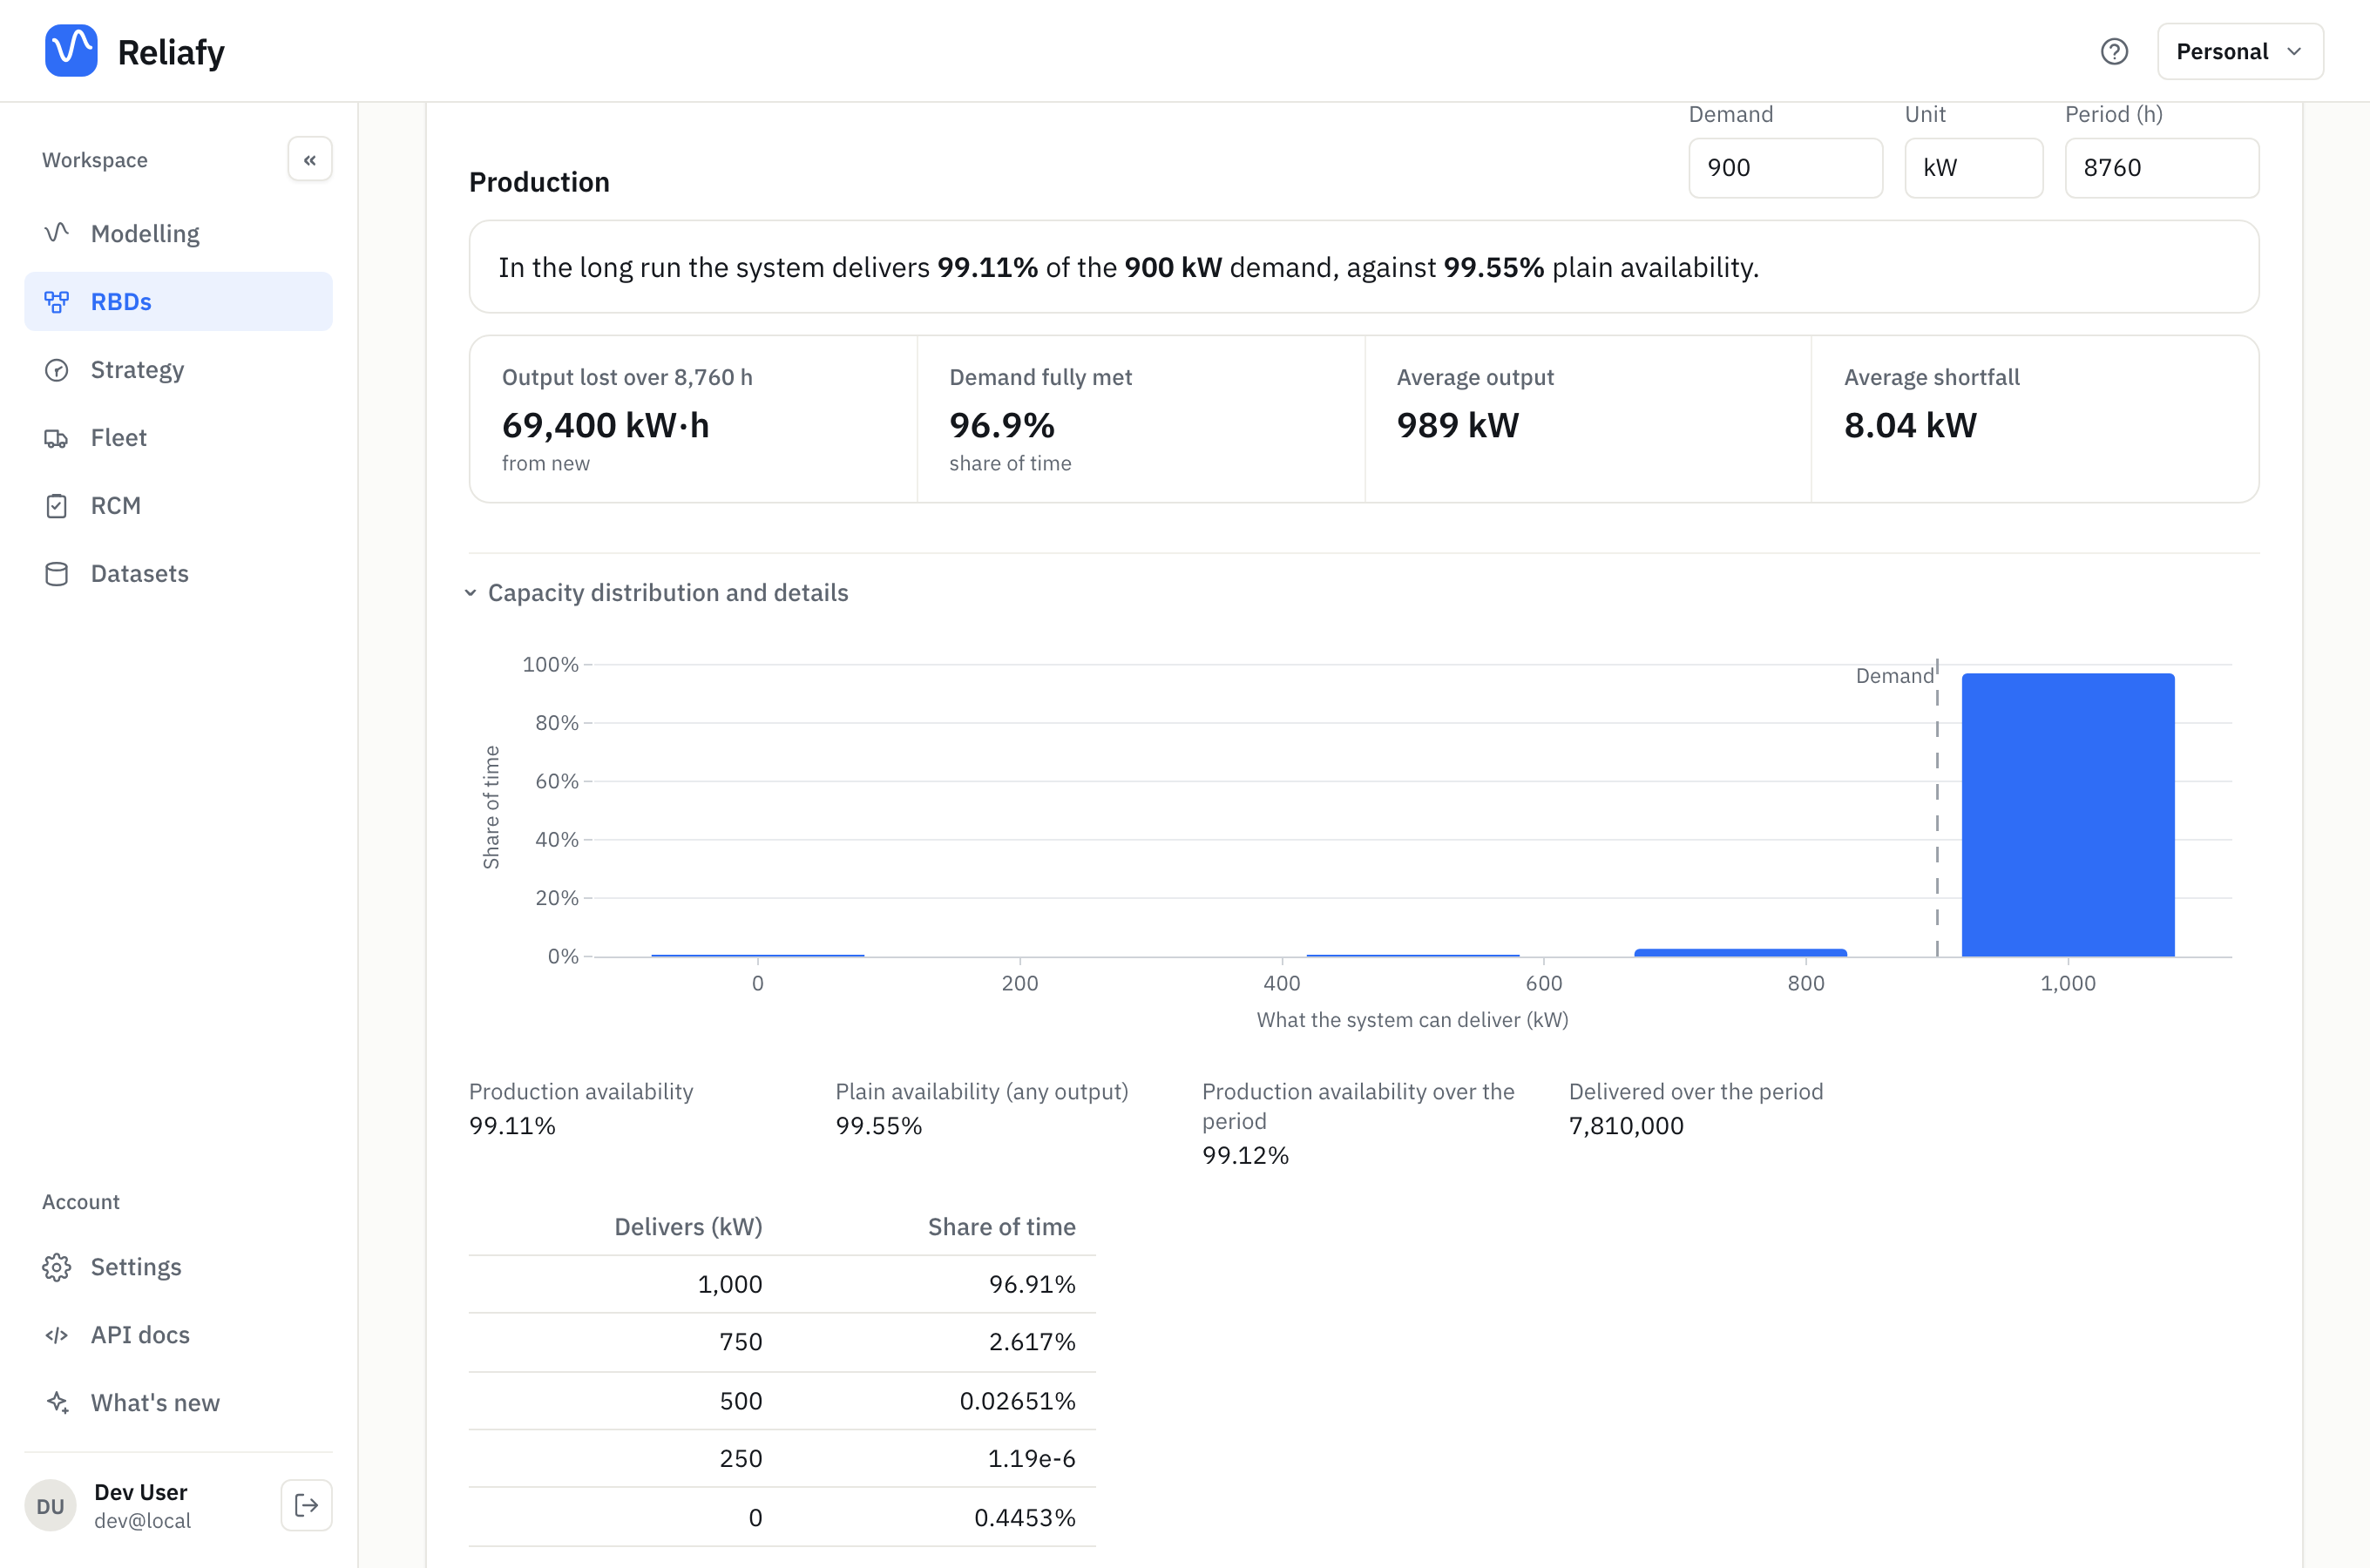Open the help question mark icon
Image resolution: width=2370 pixels, height=1568 pixels.
2114,51
